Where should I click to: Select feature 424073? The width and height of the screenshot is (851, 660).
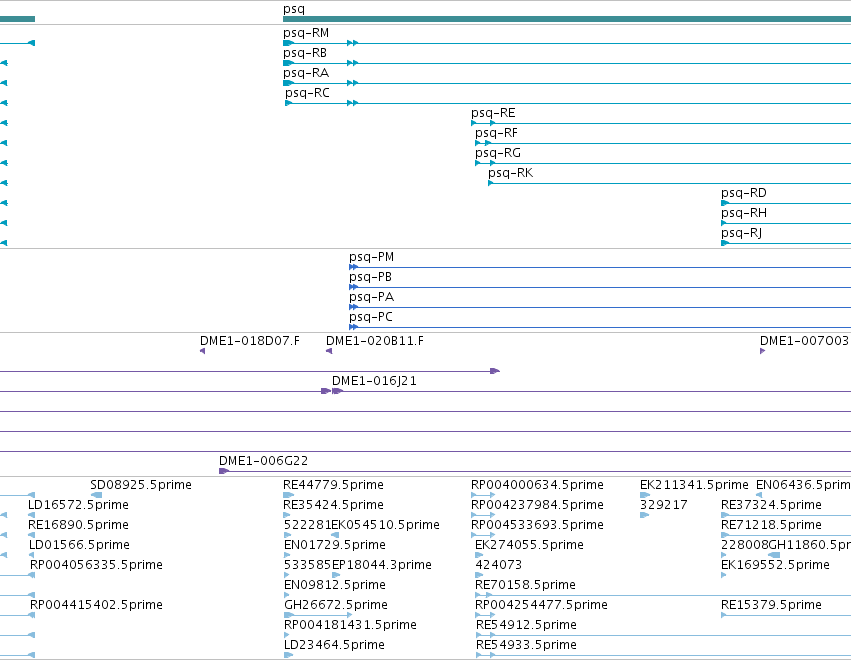click(x=499, y=564)
